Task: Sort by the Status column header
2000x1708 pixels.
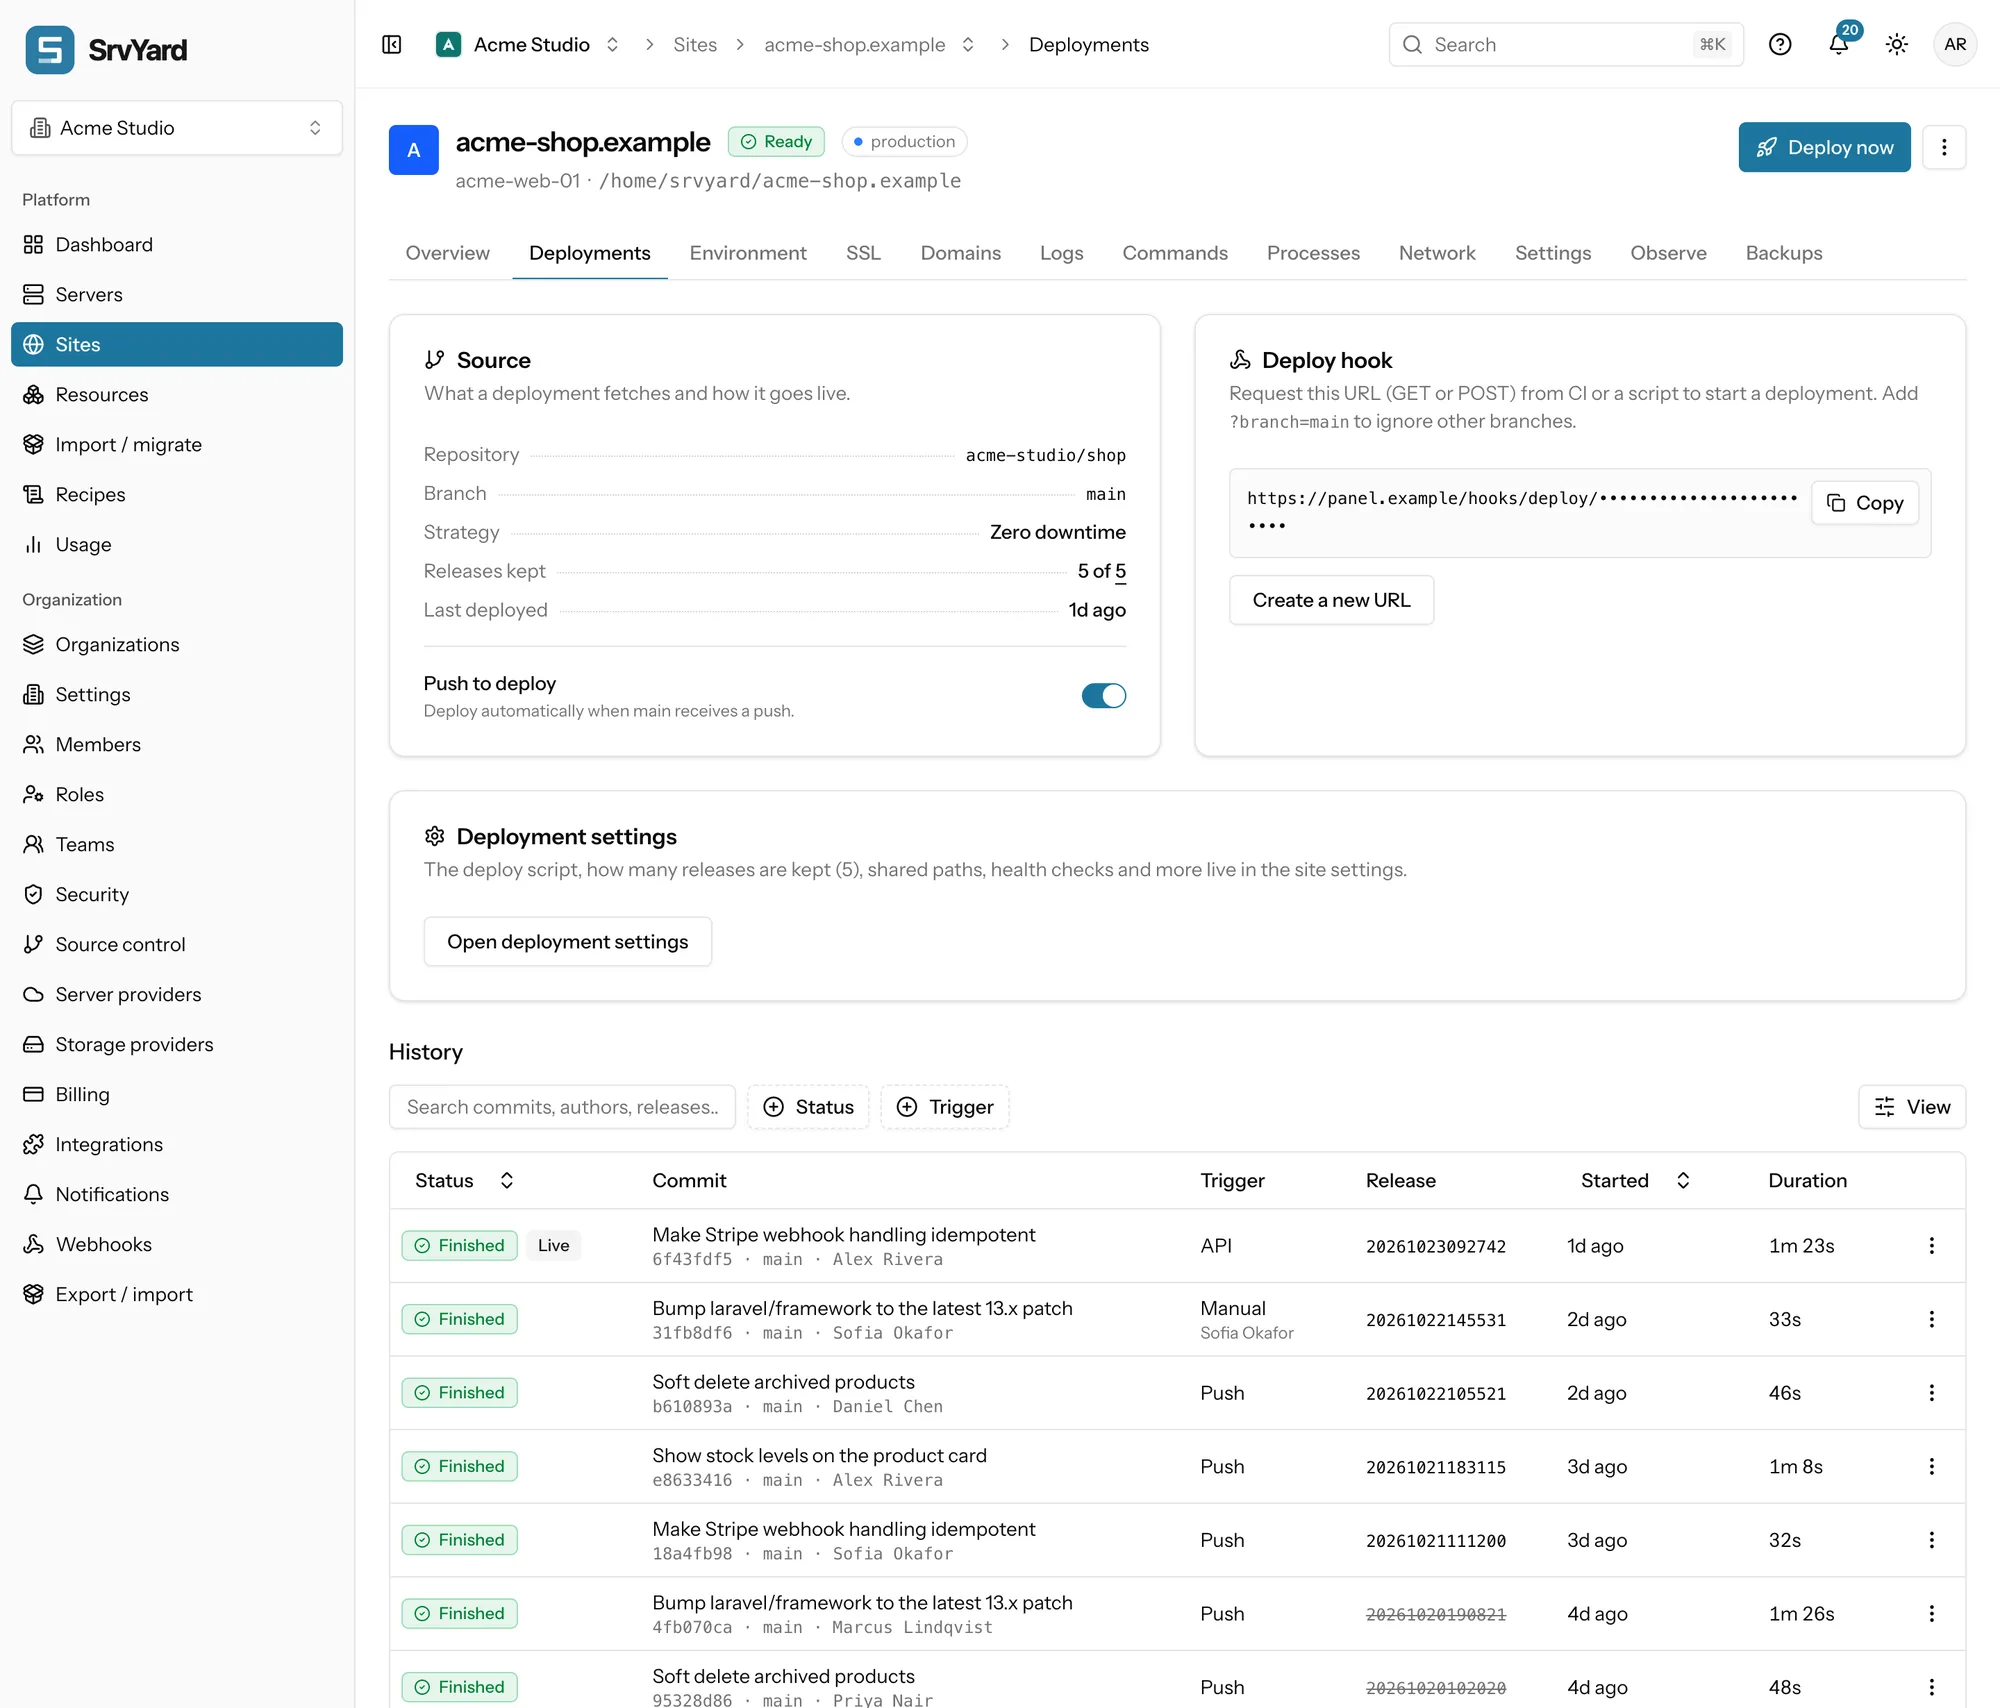Action: point(464,1181)
